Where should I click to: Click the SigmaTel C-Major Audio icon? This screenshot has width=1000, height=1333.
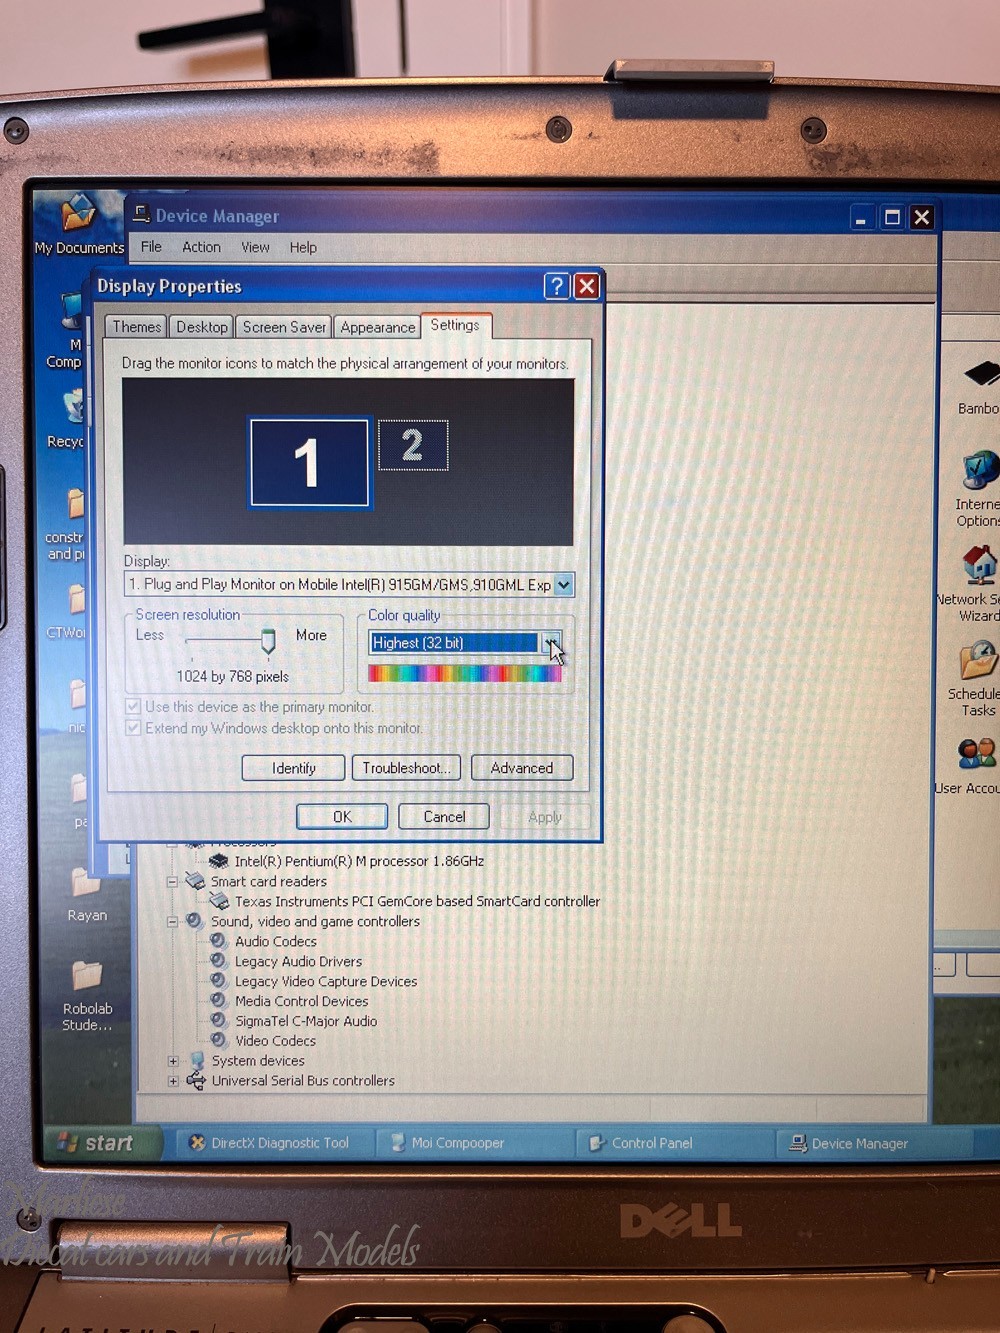(x=219, y=1021)
